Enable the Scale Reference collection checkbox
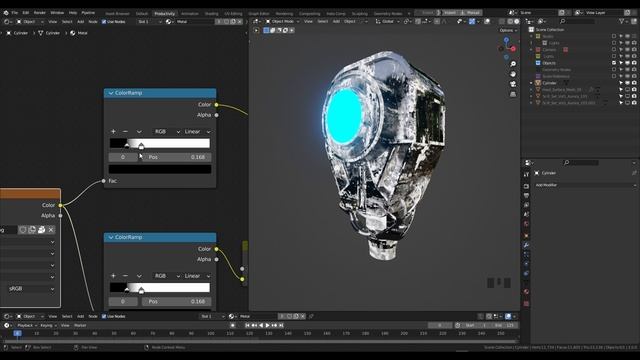The height and width of the screenshot is (360, 640). pos(614,76)
